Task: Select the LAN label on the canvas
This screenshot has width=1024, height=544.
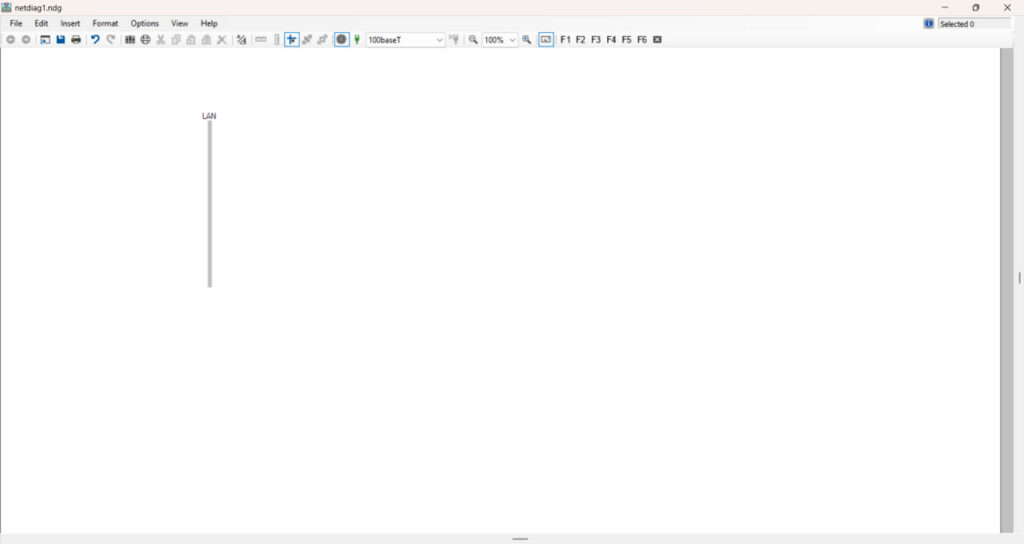Action: (x=209, y=116)
